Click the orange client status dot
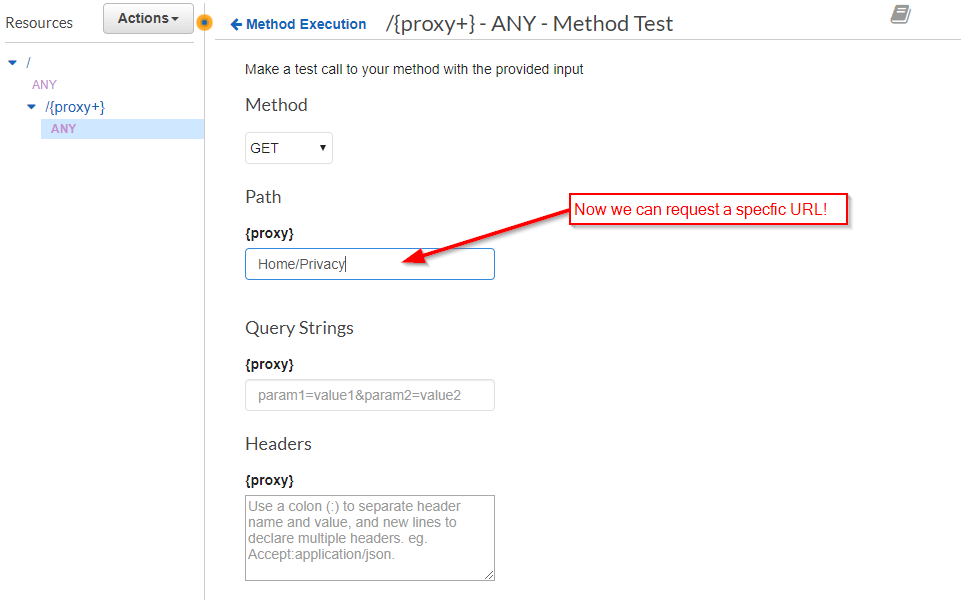961x600 pixels. click(x=205, y=21)
